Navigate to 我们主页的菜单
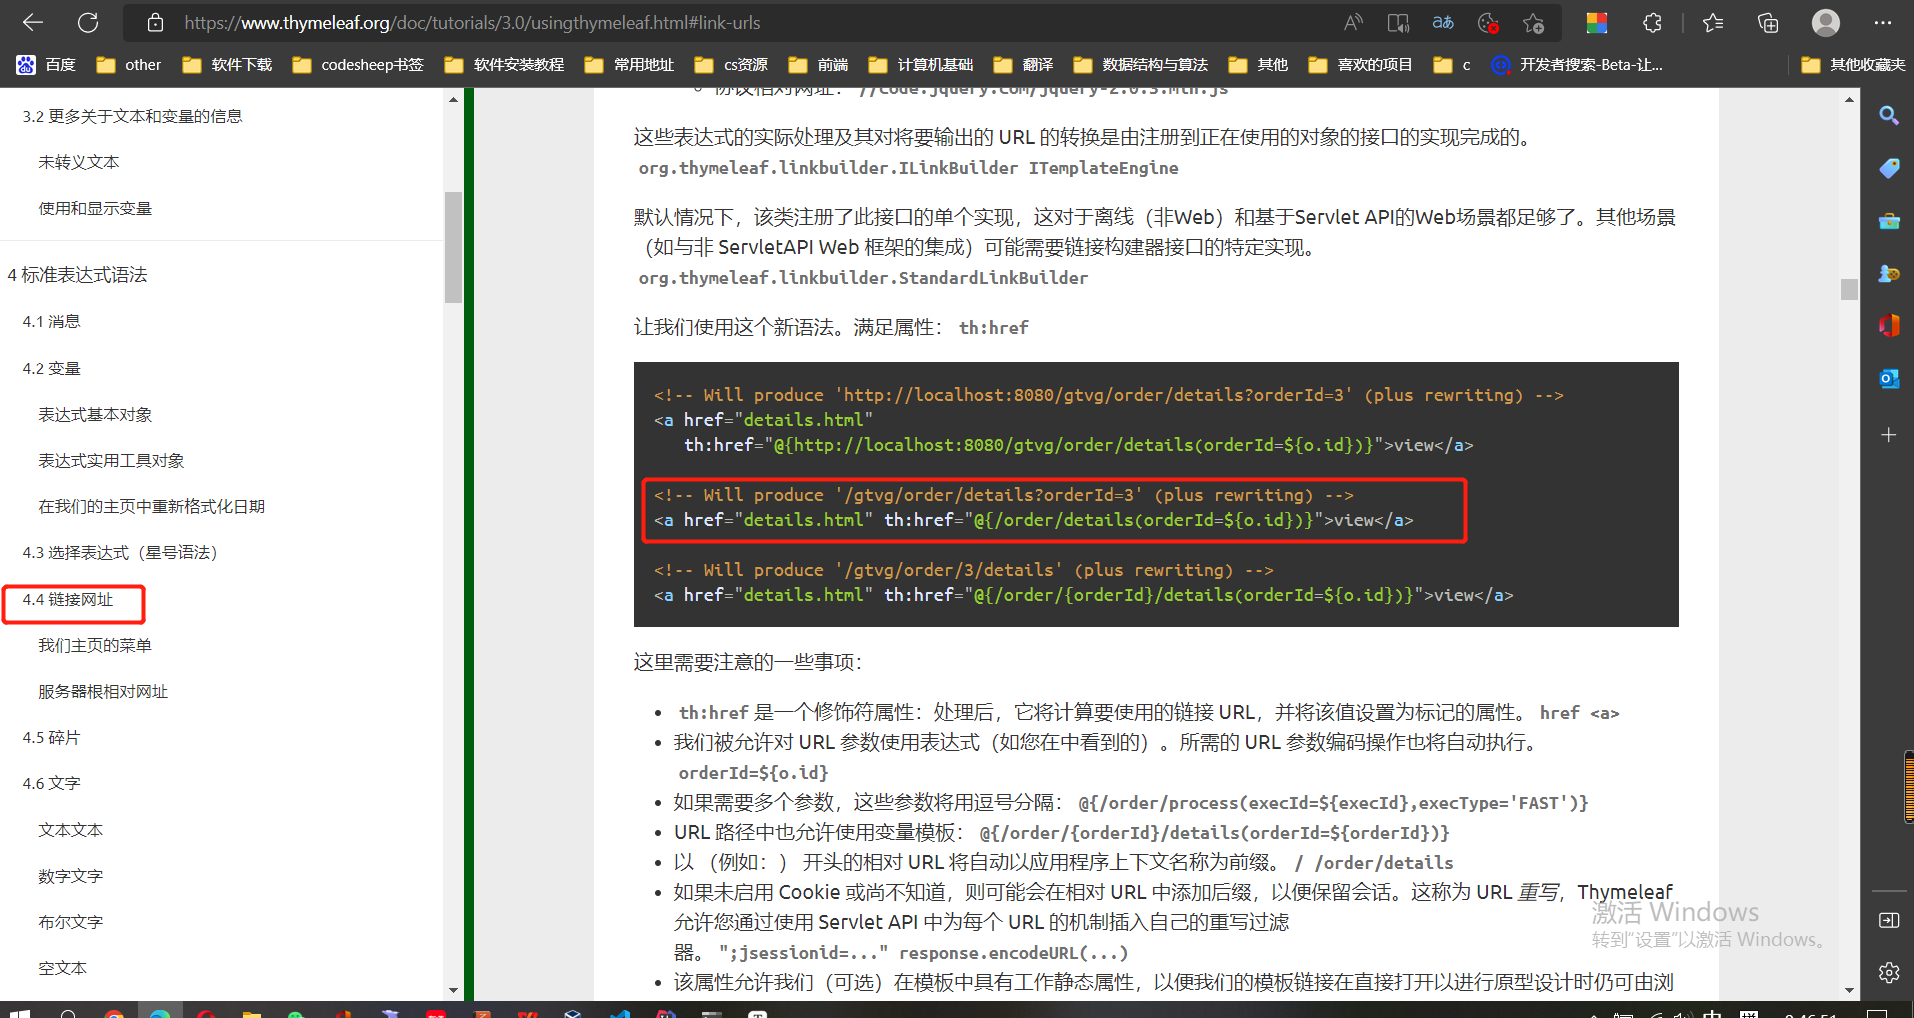1914x1018 pixels. coord(95,645)
